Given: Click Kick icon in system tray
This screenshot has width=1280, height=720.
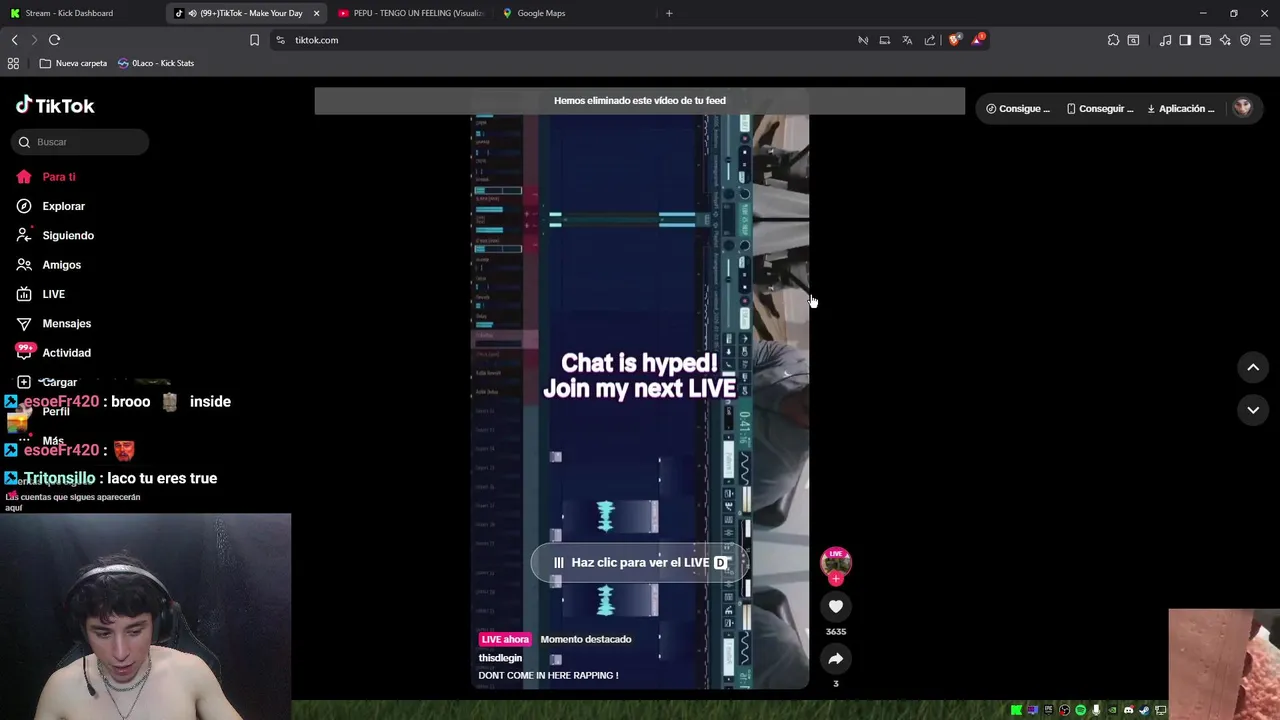Looking at the screenshot, I should click(x=1016, y=710).
